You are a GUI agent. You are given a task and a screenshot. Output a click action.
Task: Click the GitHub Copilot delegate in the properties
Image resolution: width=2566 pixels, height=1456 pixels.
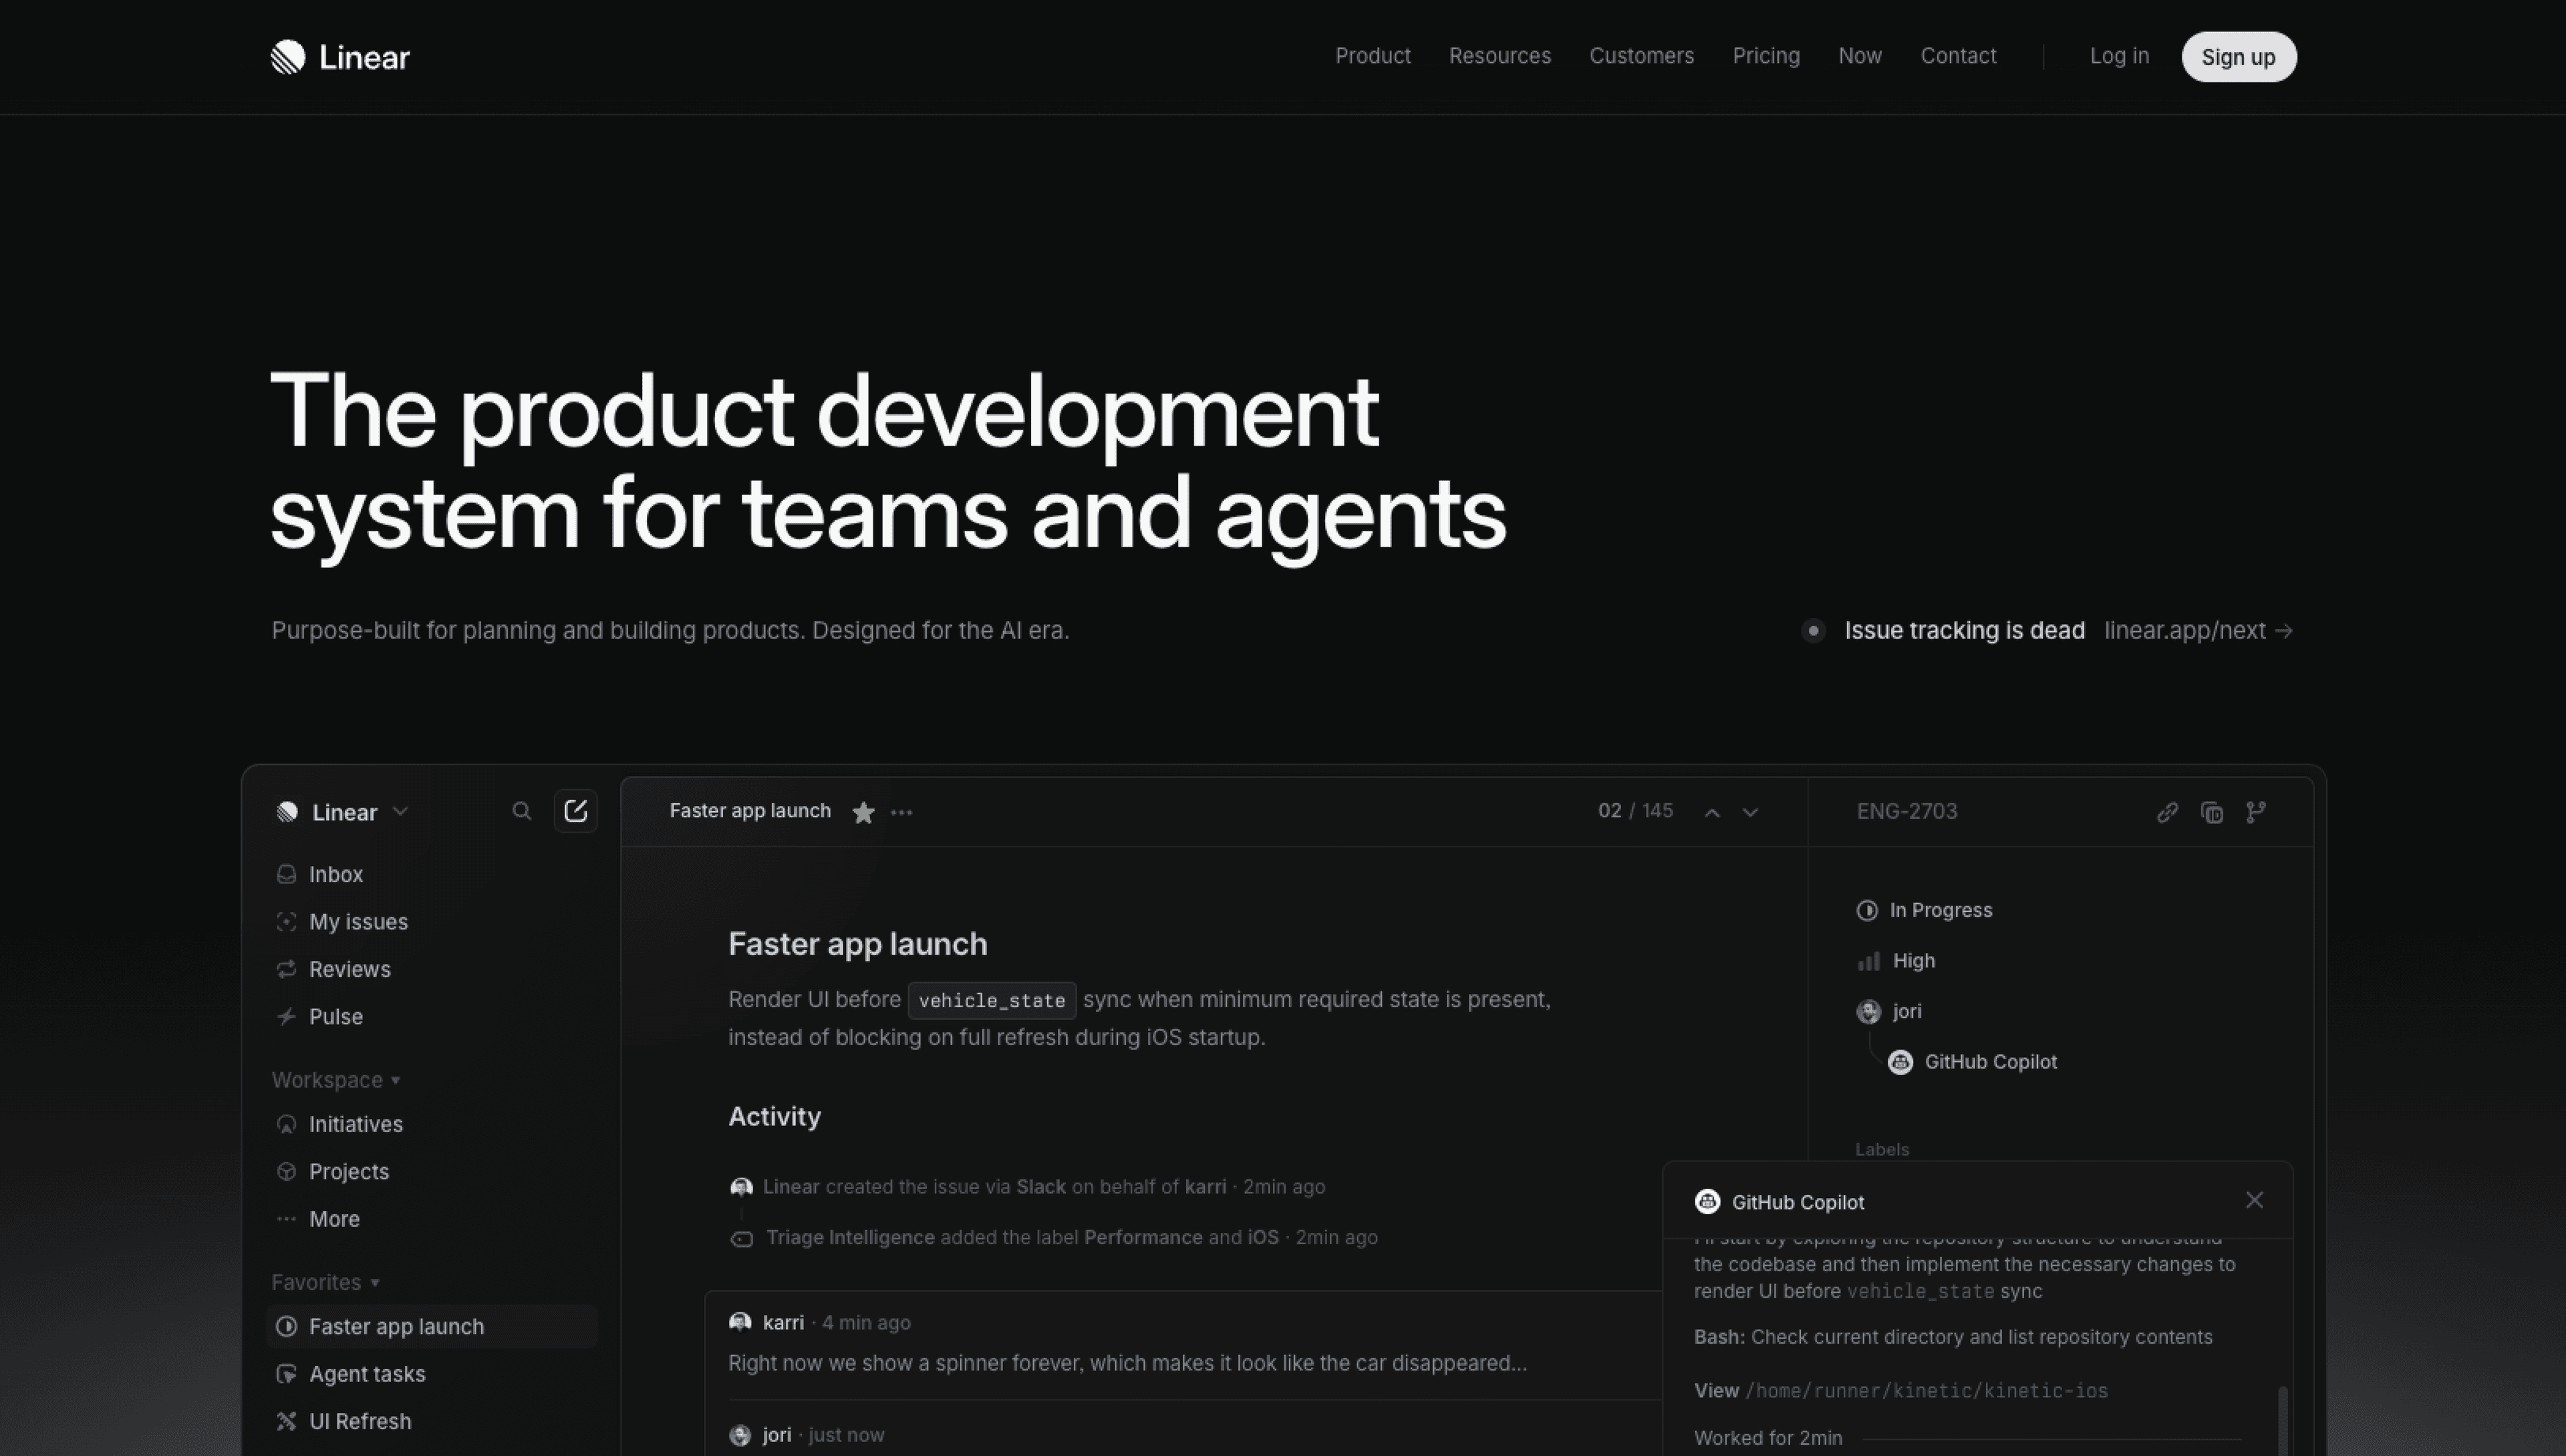tap(1972, 1062)
